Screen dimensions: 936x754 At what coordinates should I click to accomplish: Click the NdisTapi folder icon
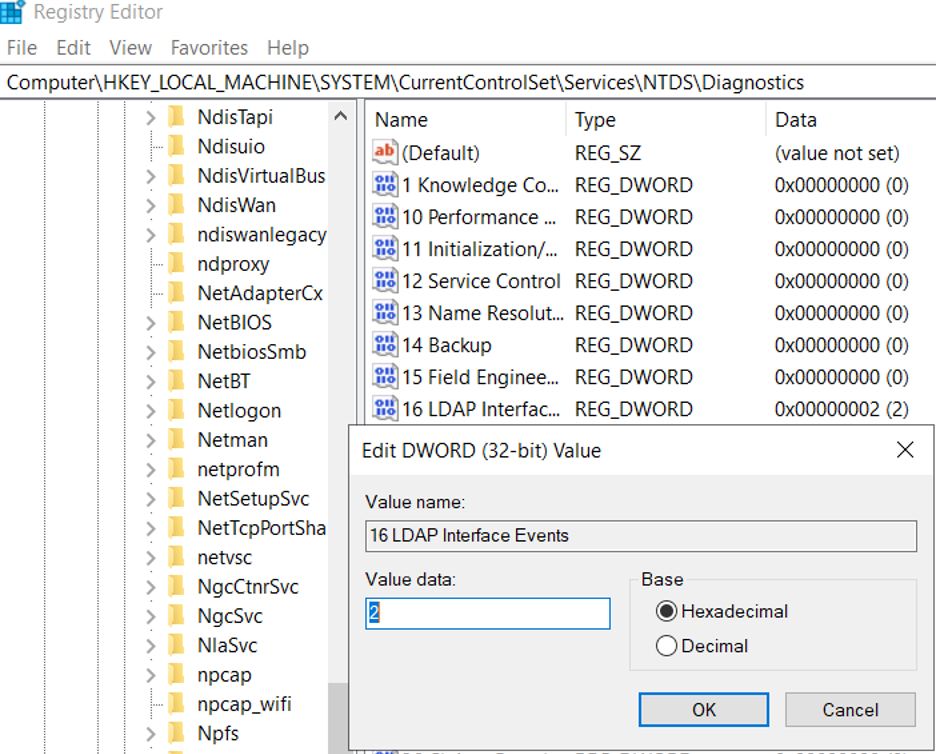click(176, 117)
